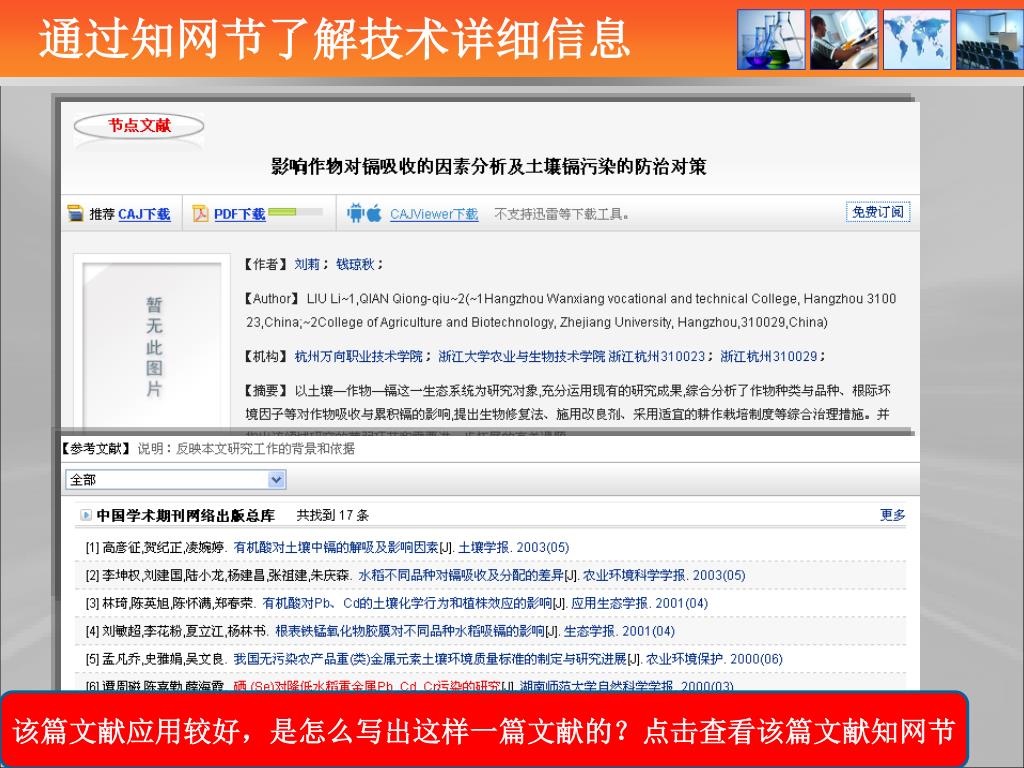This screenshot has width=1024, height=768.
Task: Open author 钱琼秋 profile link
Action: 355,264
